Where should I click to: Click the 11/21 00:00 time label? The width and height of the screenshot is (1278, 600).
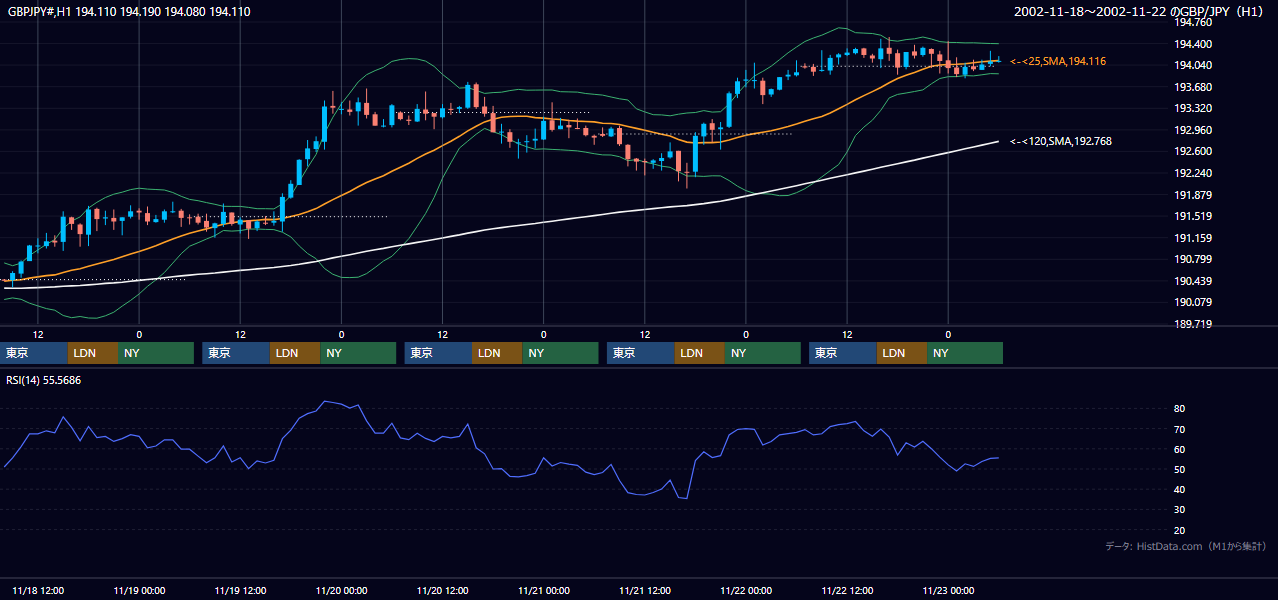[544, 591]
